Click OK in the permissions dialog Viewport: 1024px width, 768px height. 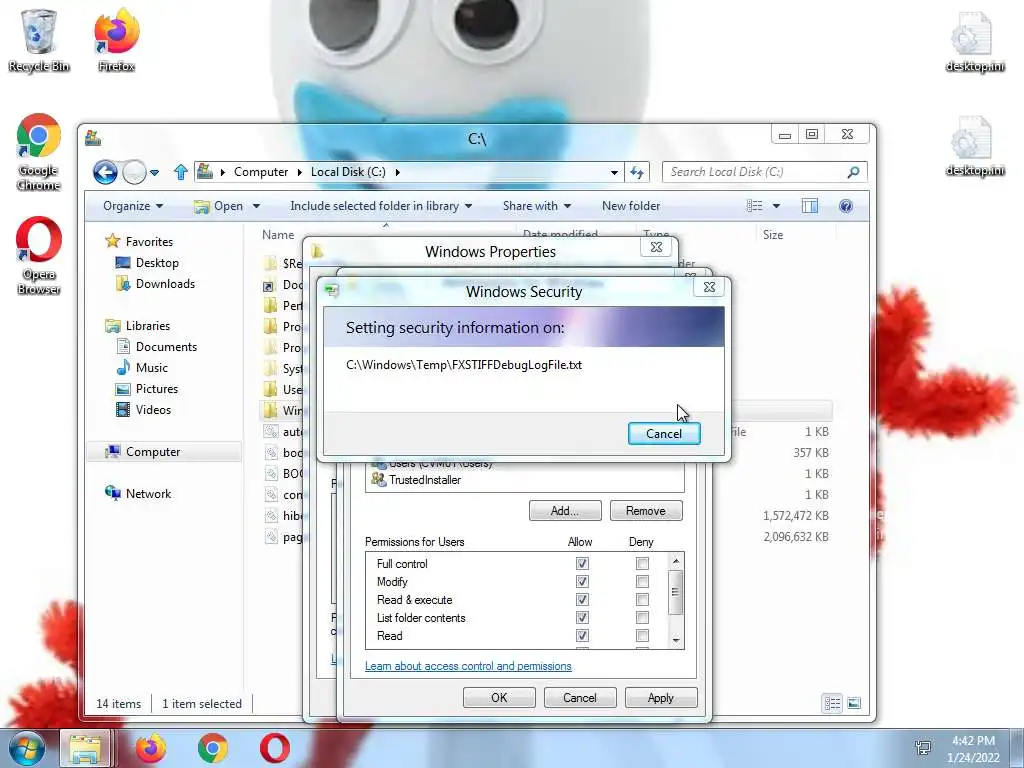499,697
